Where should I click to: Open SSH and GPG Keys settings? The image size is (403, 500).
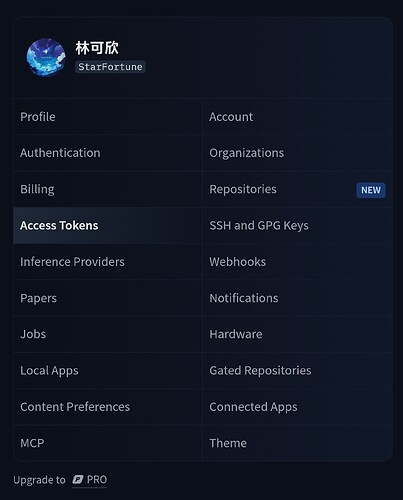click(x=297, y=226)
